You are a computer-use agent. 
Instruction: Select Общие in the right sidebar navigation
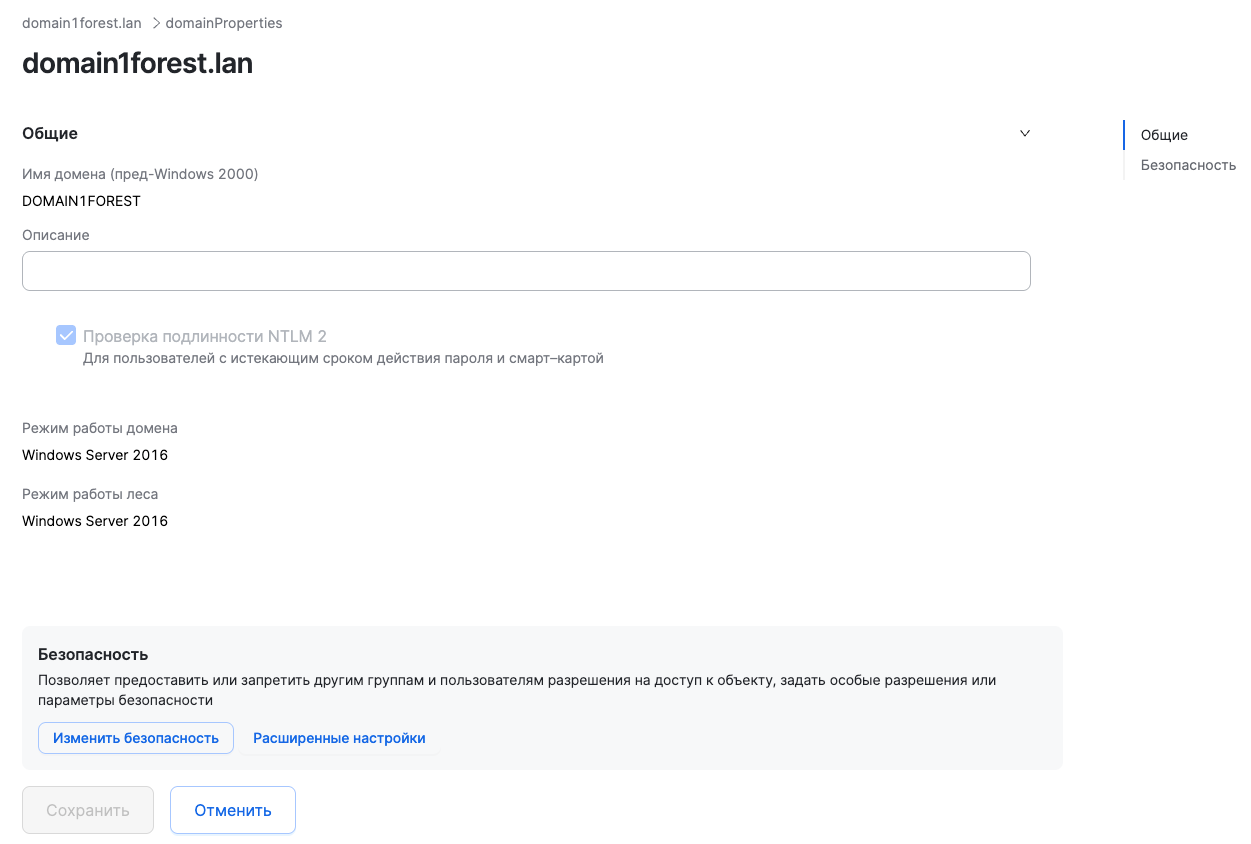pos(1166,134)
